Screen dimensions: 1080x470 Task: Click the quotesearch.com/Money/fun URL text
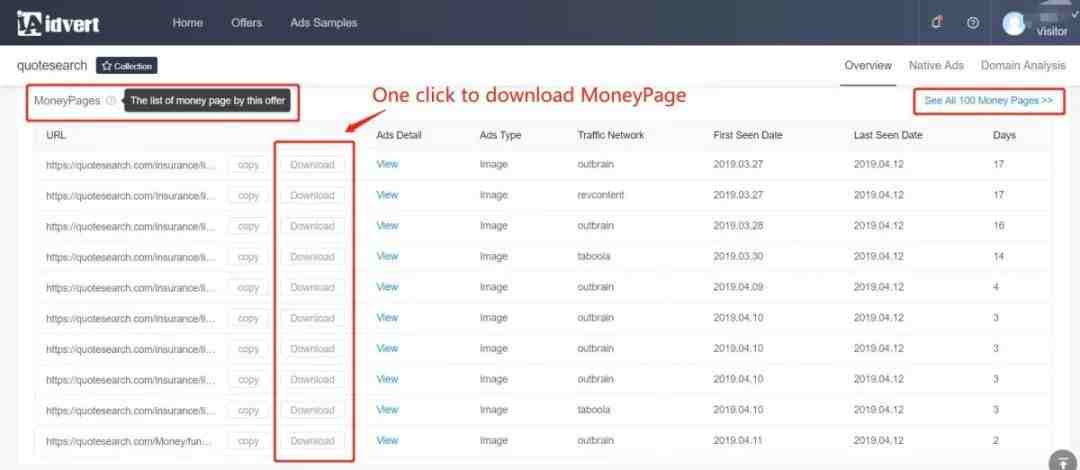[x=130, y=441]
